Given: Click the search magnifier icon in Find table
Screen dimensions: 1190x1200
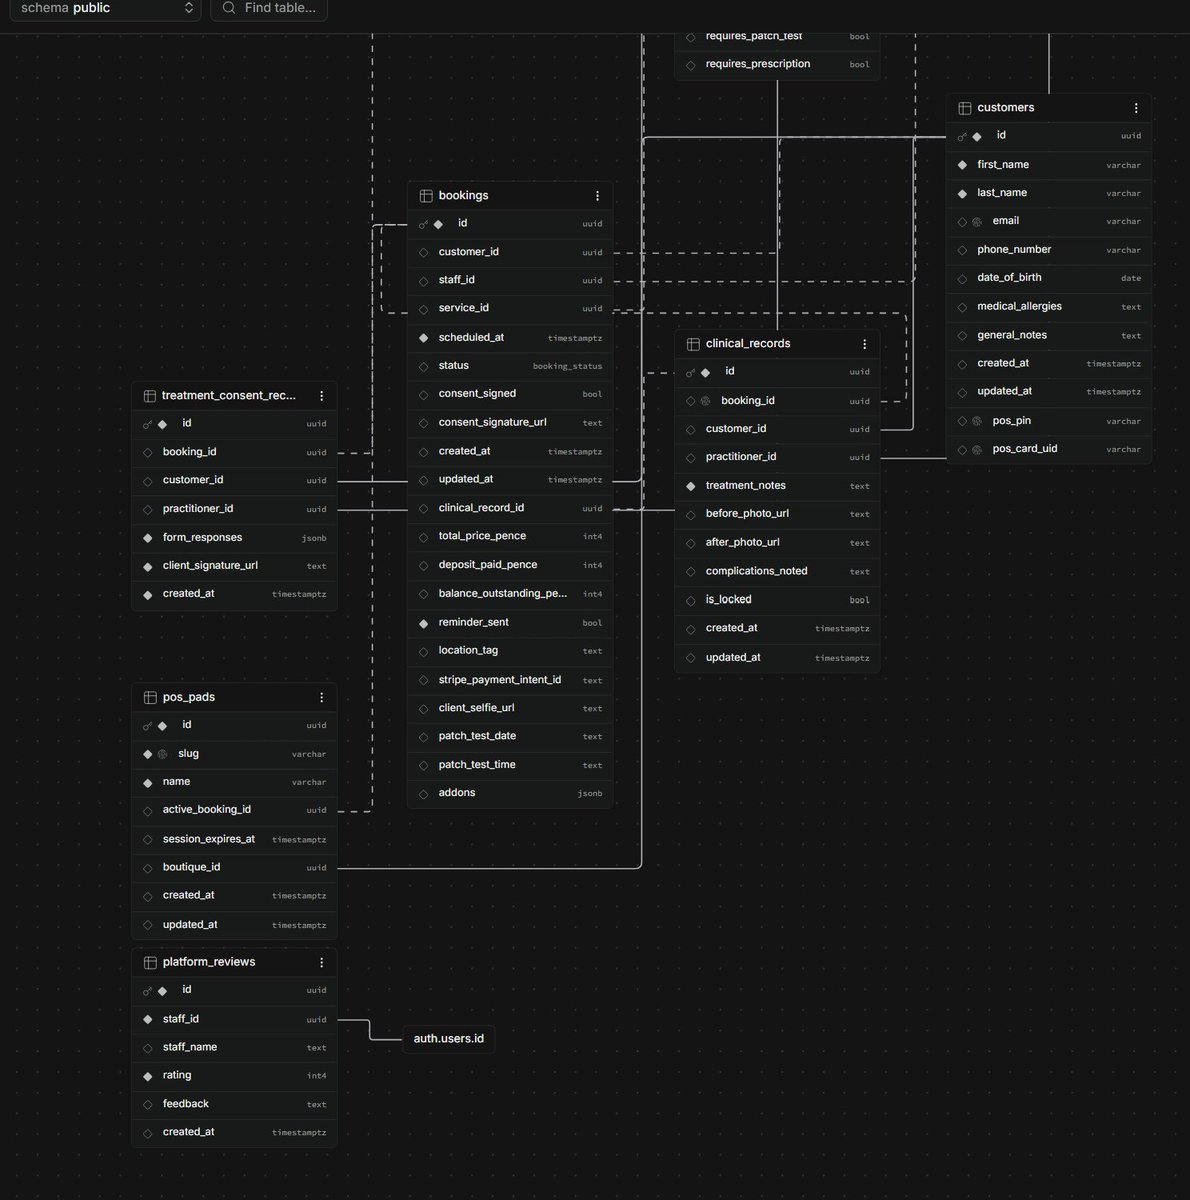Looking at the screenshot, I should pos(229,8).
